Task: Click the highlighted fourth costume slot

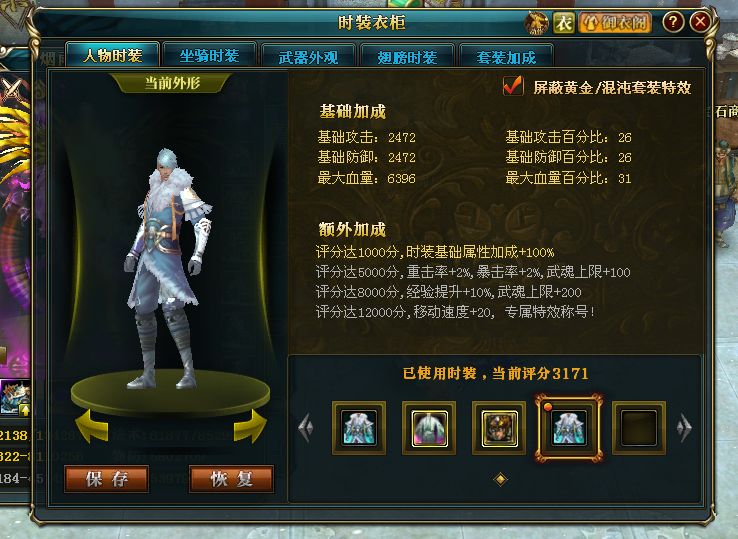Action: click(x=569, y=428)
